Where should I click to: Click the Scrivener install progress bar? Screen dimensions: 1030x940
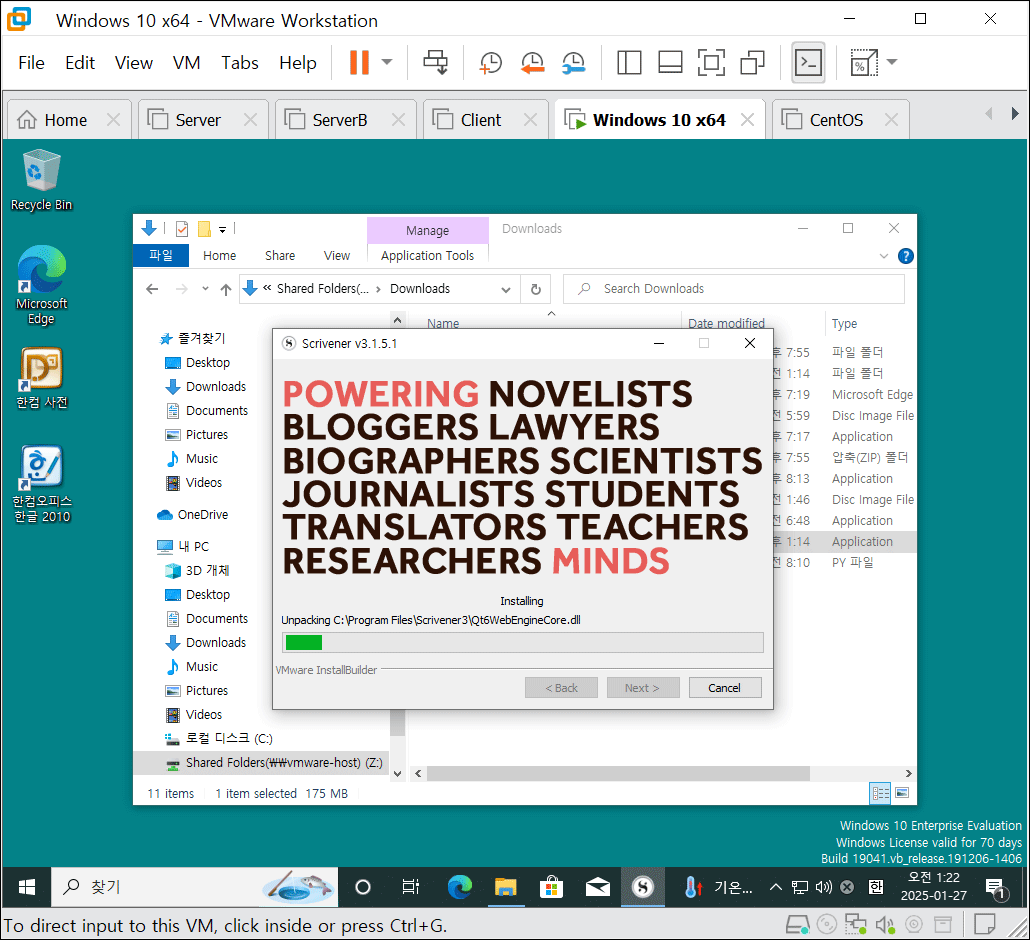coord(523,642)
